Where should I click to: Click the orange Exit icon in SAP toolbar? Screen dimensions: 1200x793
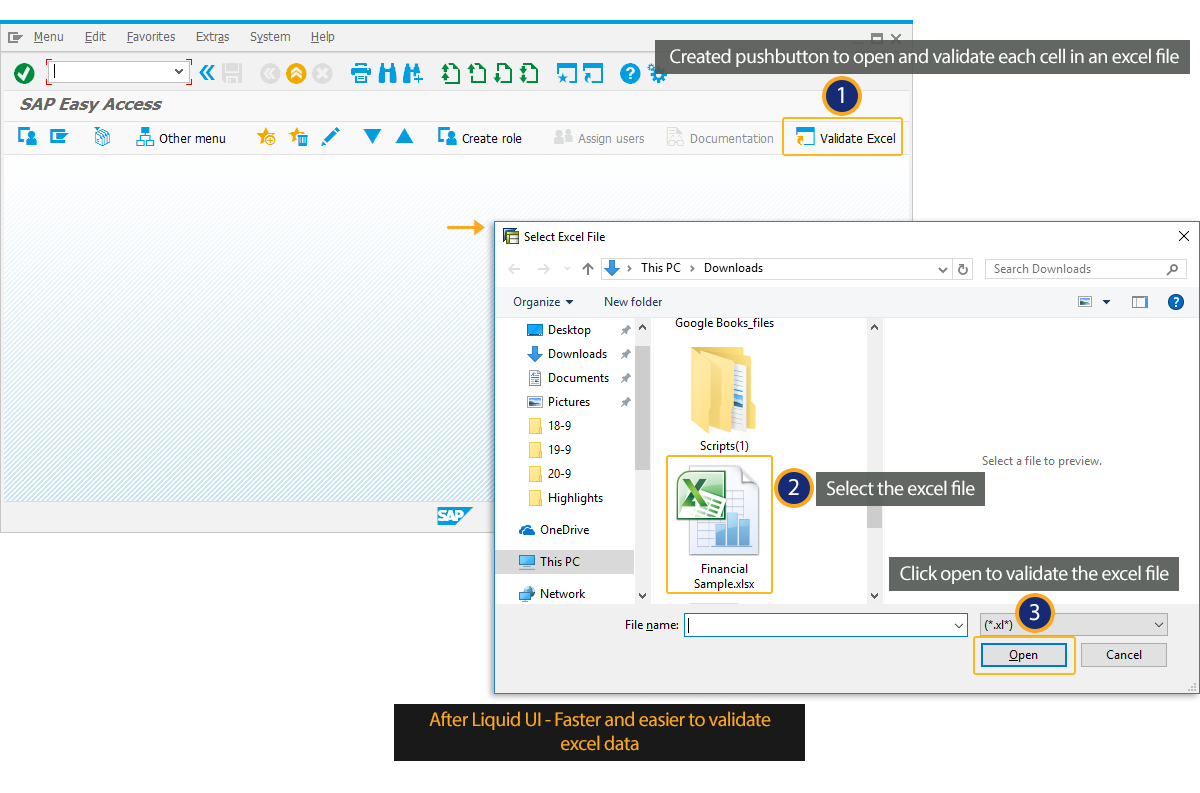[x=296, y=73]
